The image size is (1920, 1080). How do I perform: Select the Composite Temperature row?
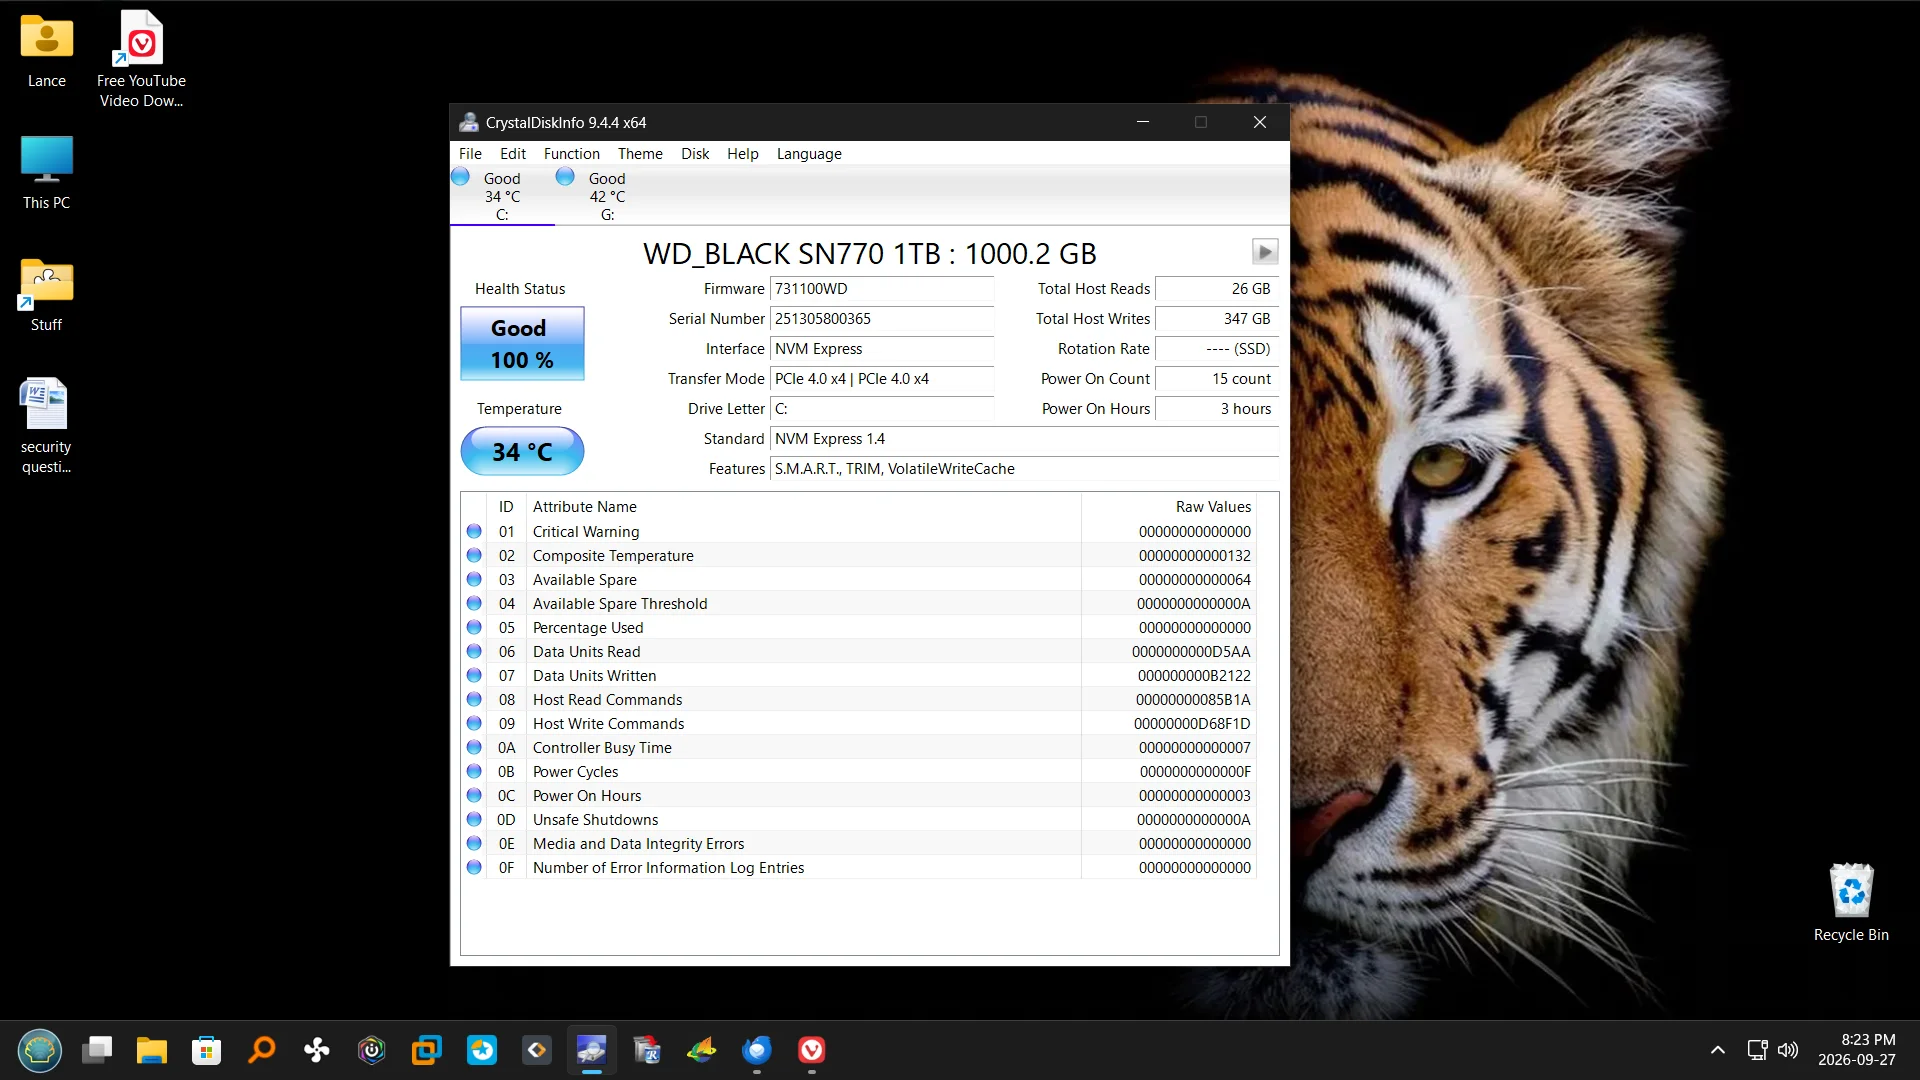click(860, 556)
